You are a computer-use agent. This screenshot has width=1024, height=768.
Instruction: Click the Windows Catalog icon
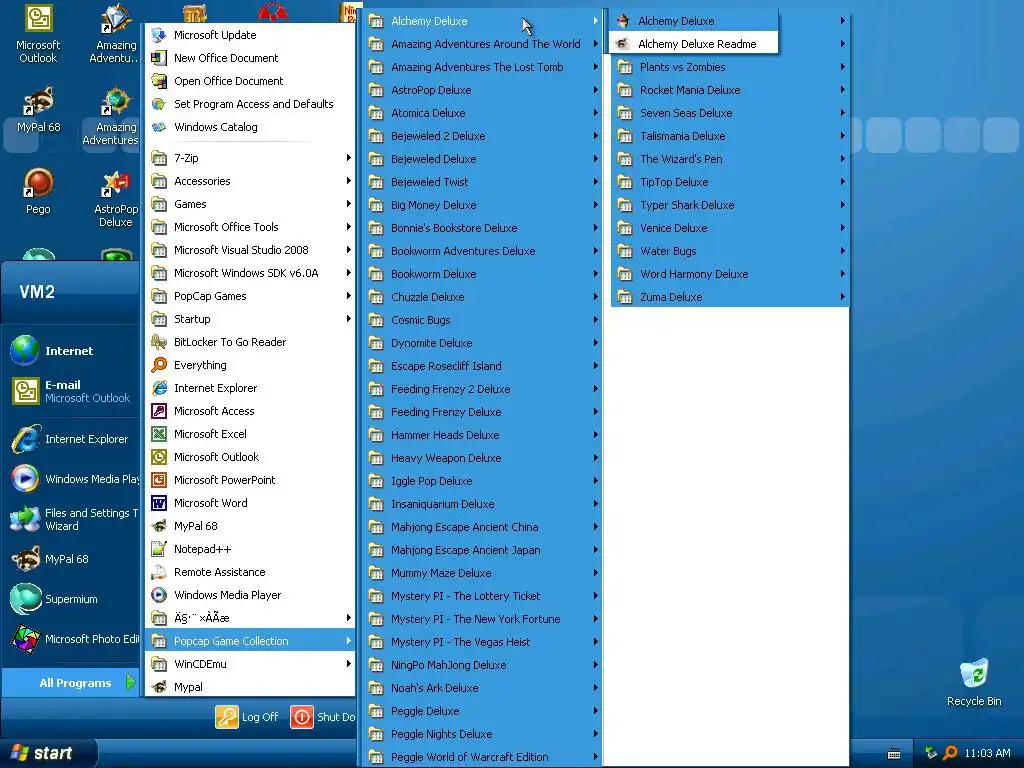point(159,127)
